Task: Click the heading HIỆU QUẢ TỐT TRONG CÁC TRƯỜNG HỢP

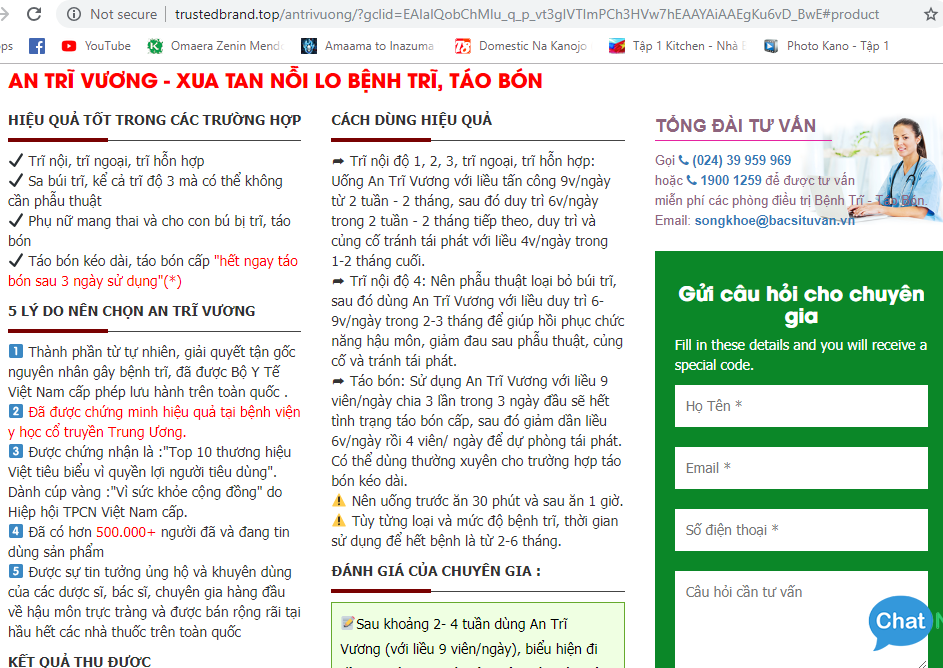Action: coord(155,120)
